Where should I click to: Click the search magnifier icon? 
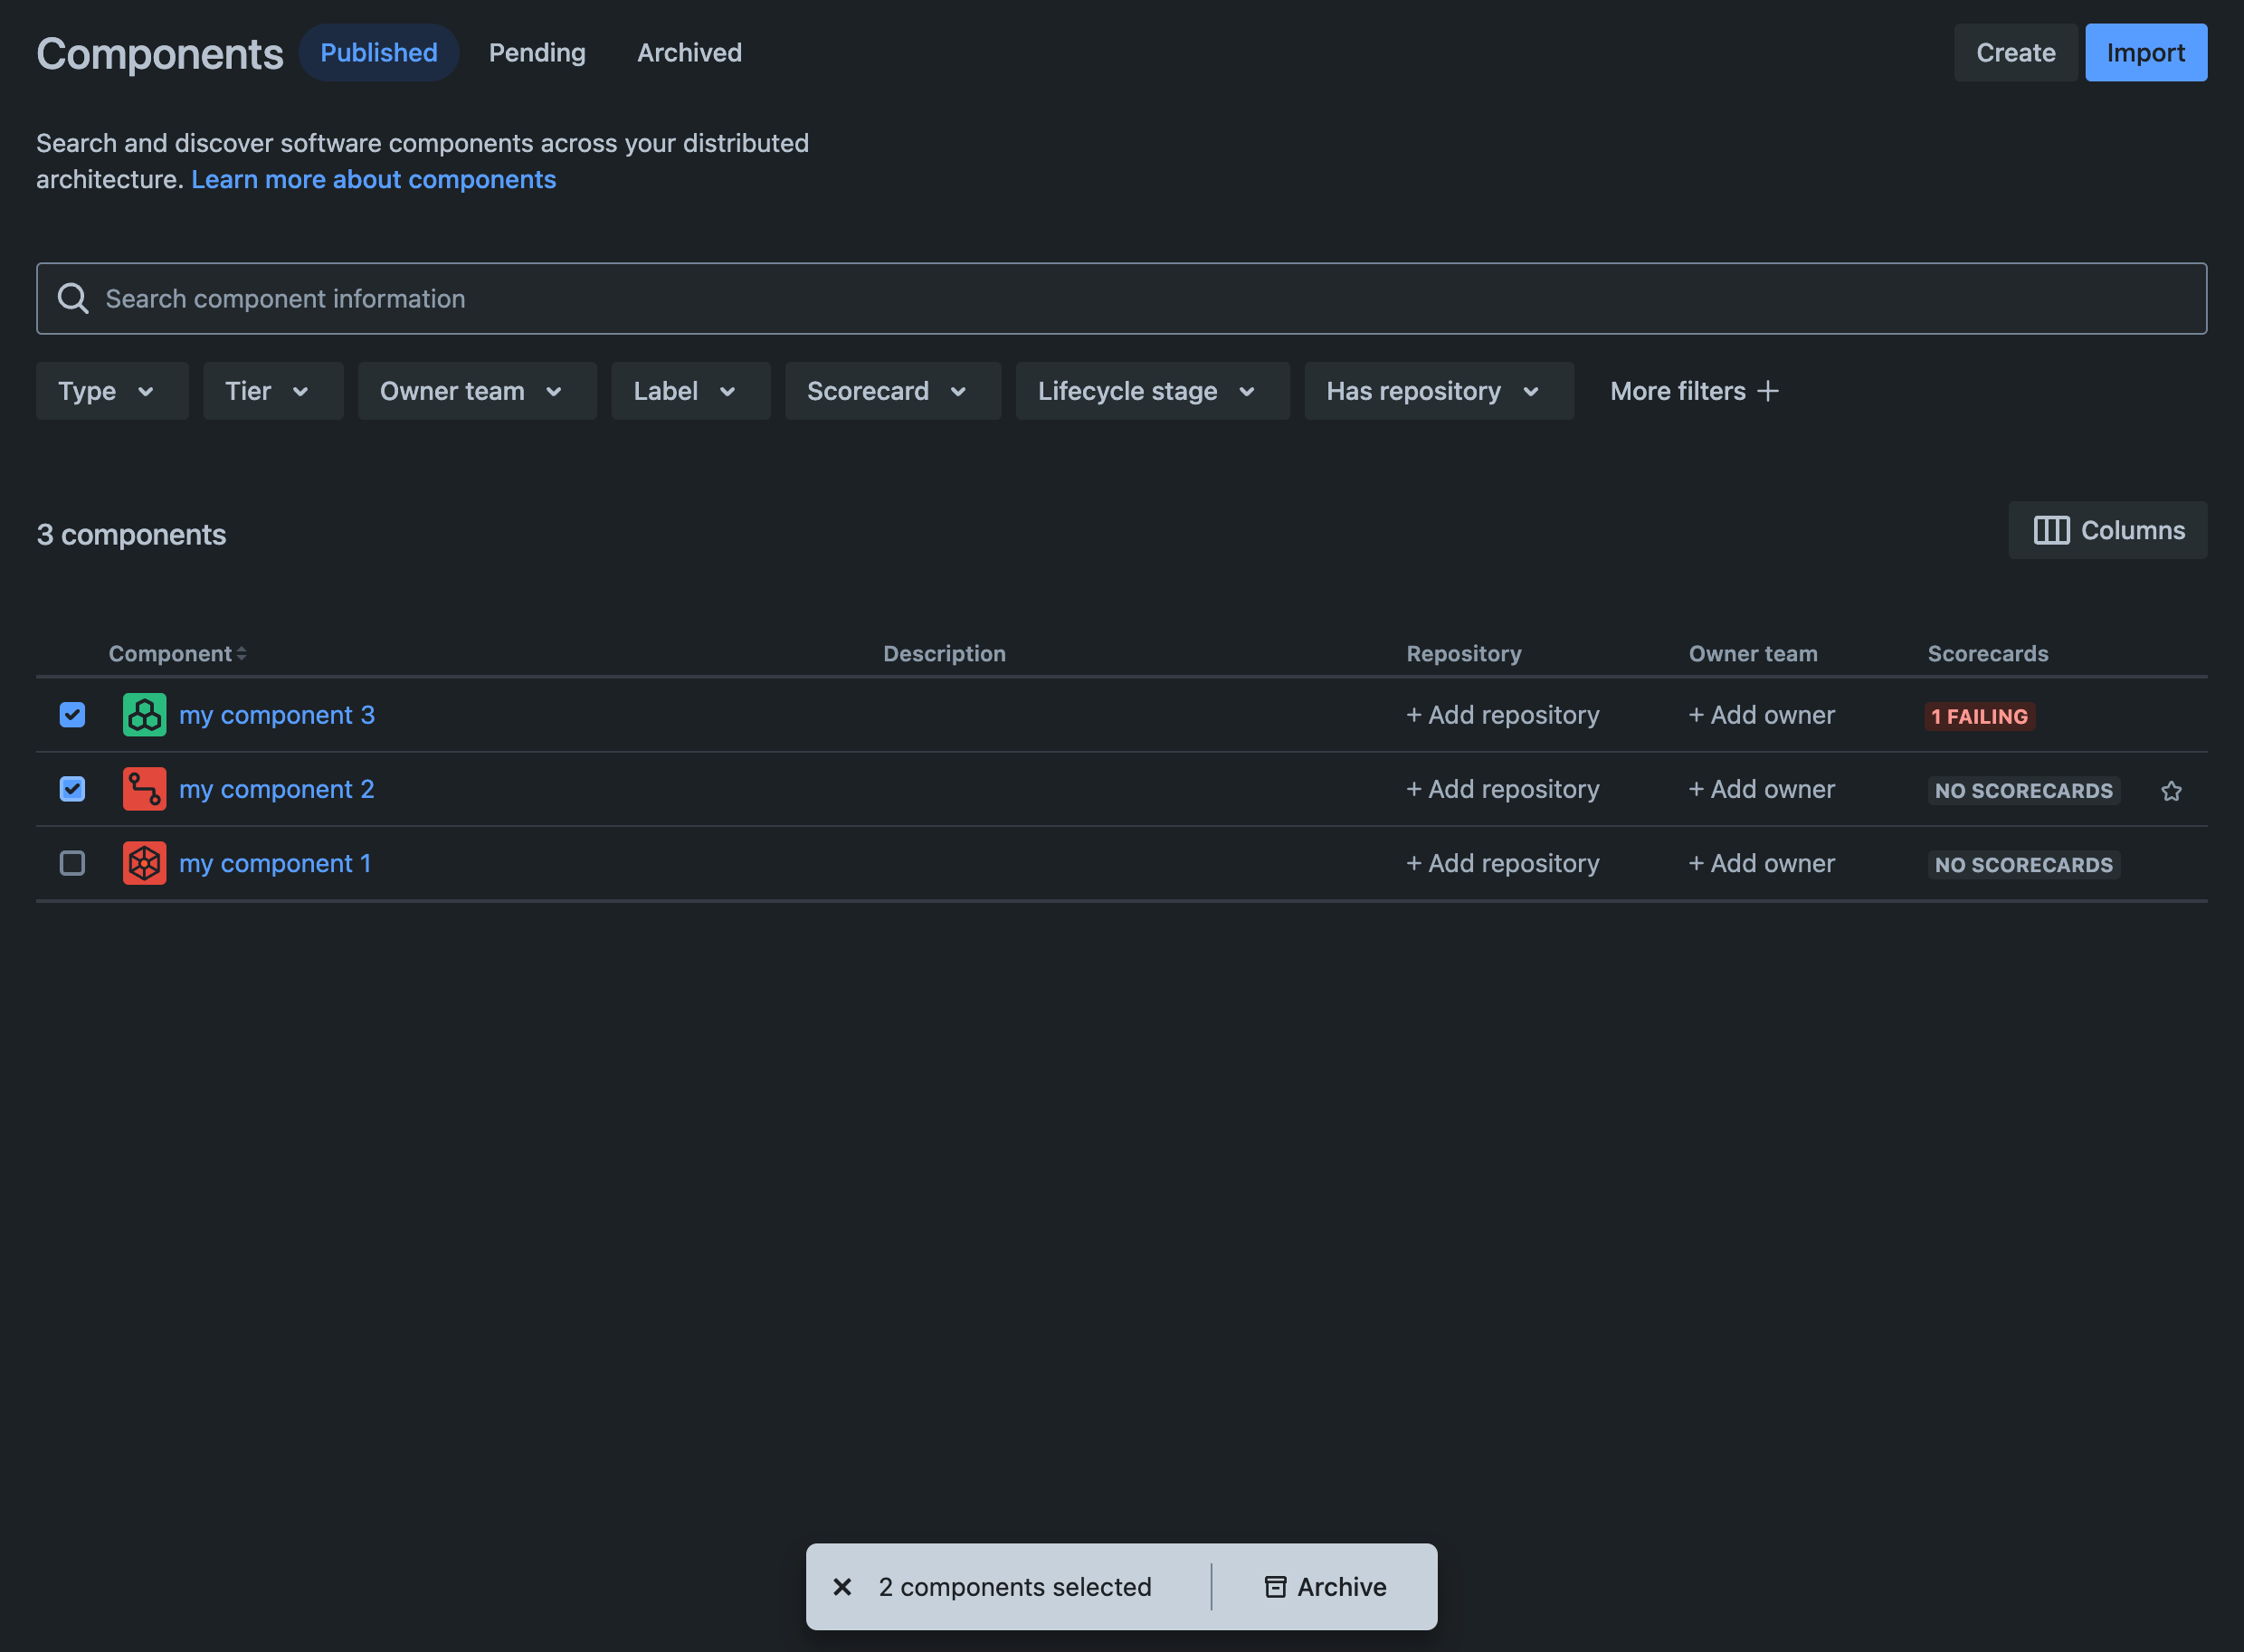(73, 298)
